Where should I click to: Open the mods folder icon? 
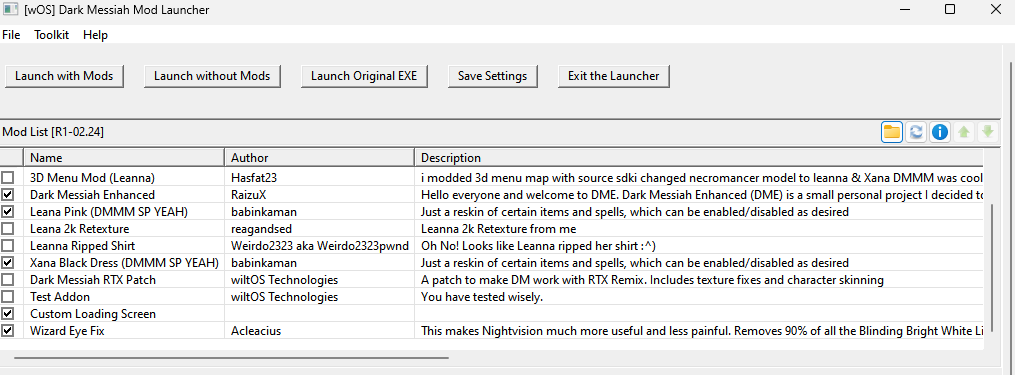(x=891, y=132)
